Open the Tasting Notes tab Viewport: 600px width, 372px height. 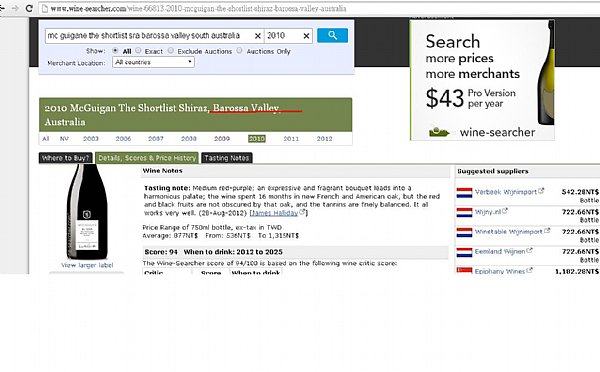(x=227, y=158)
